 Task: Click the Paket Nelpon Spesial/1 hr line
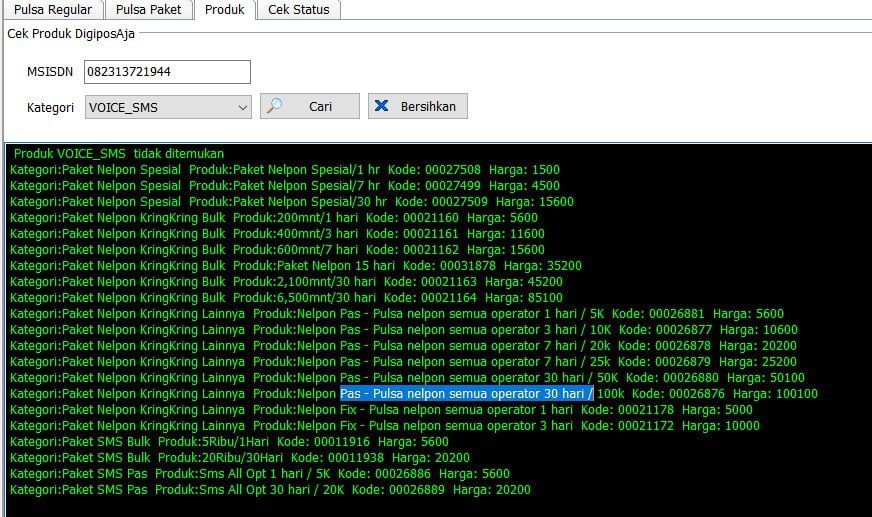click(285, 170)
